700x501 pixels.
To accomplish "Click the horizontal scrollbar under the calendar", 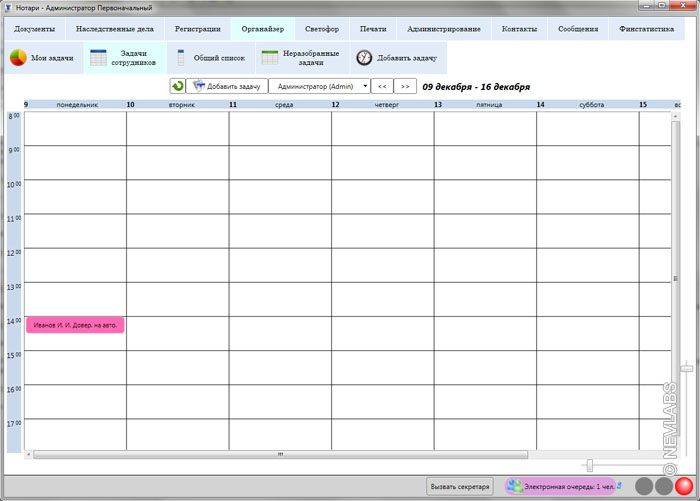I will 280,454.
